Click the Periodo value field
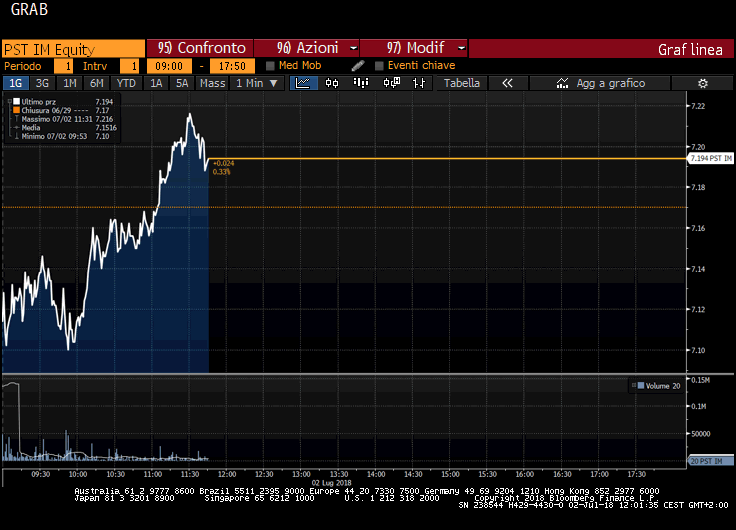Viewport: 736px width, 530px height. [x=63, y=66]
